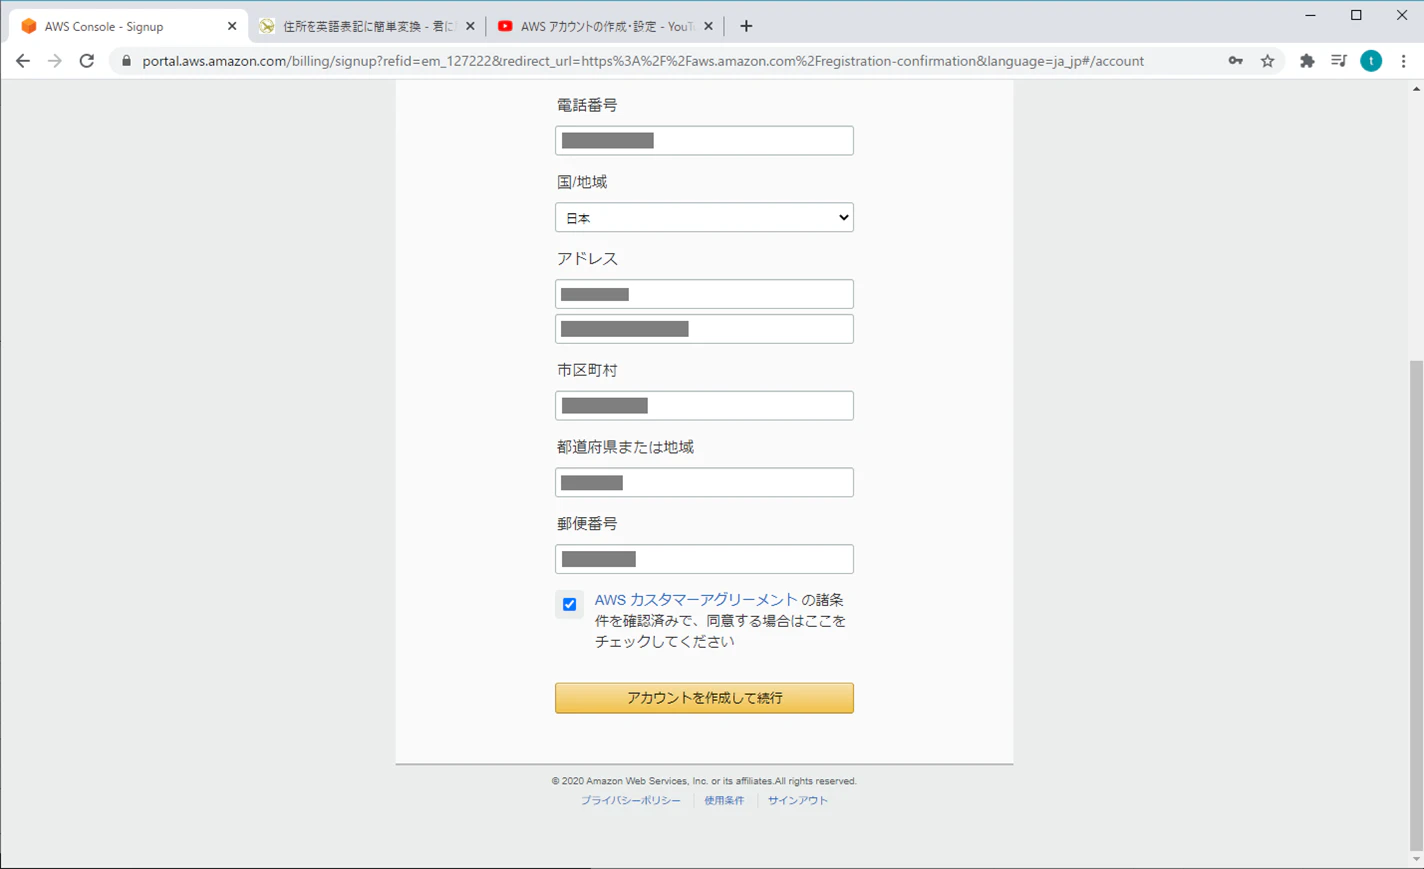Click the browser forward arrow

tap(55, 61)
